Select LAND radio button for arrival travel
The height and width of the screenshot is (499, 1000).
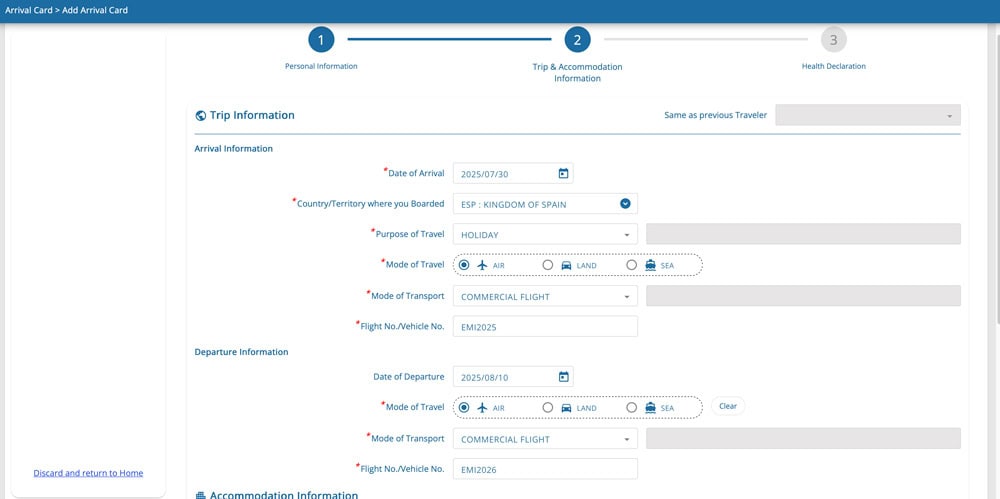pos(548,266)
